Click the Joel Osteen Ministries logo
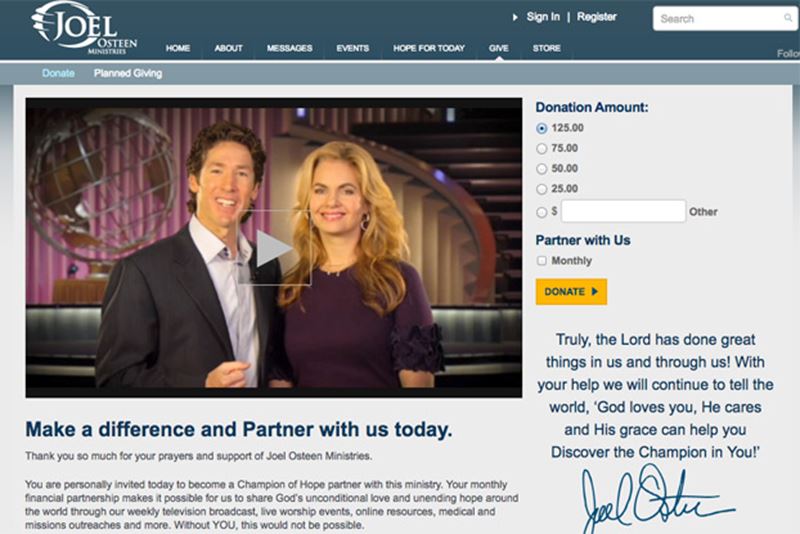 (84, 28)
